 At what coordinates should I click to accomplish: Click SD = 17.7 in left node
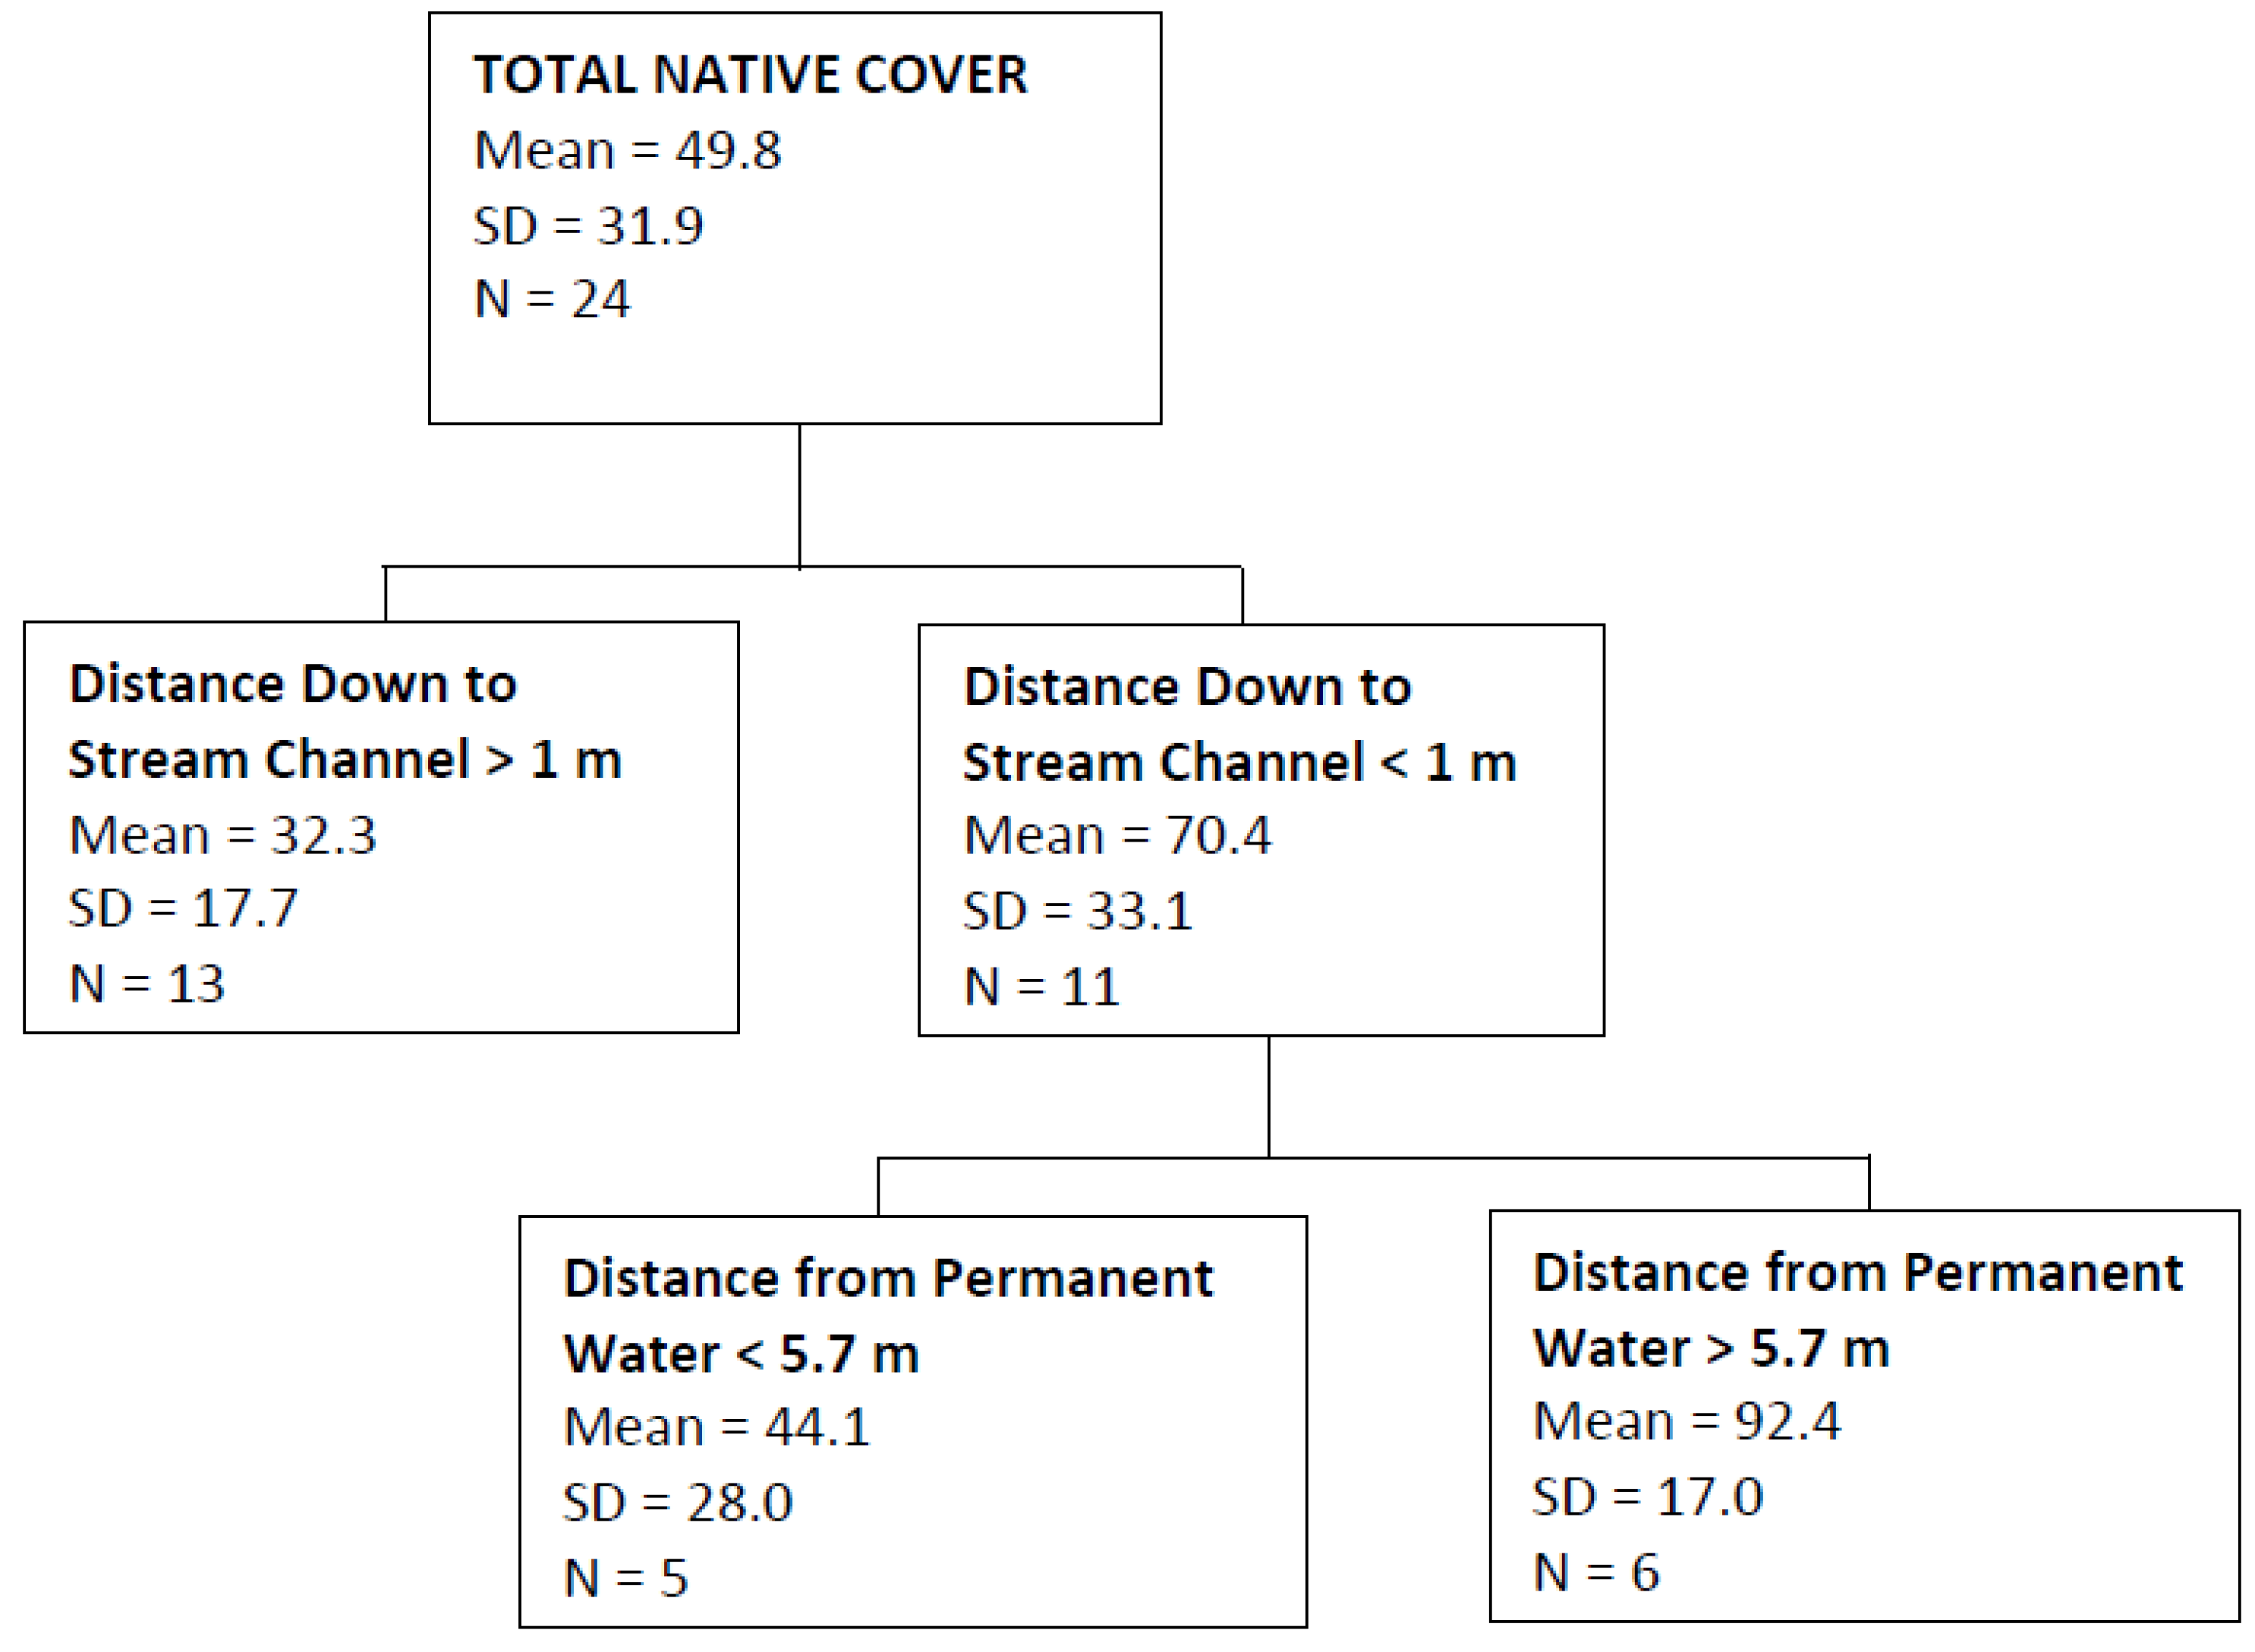(183, 908)
